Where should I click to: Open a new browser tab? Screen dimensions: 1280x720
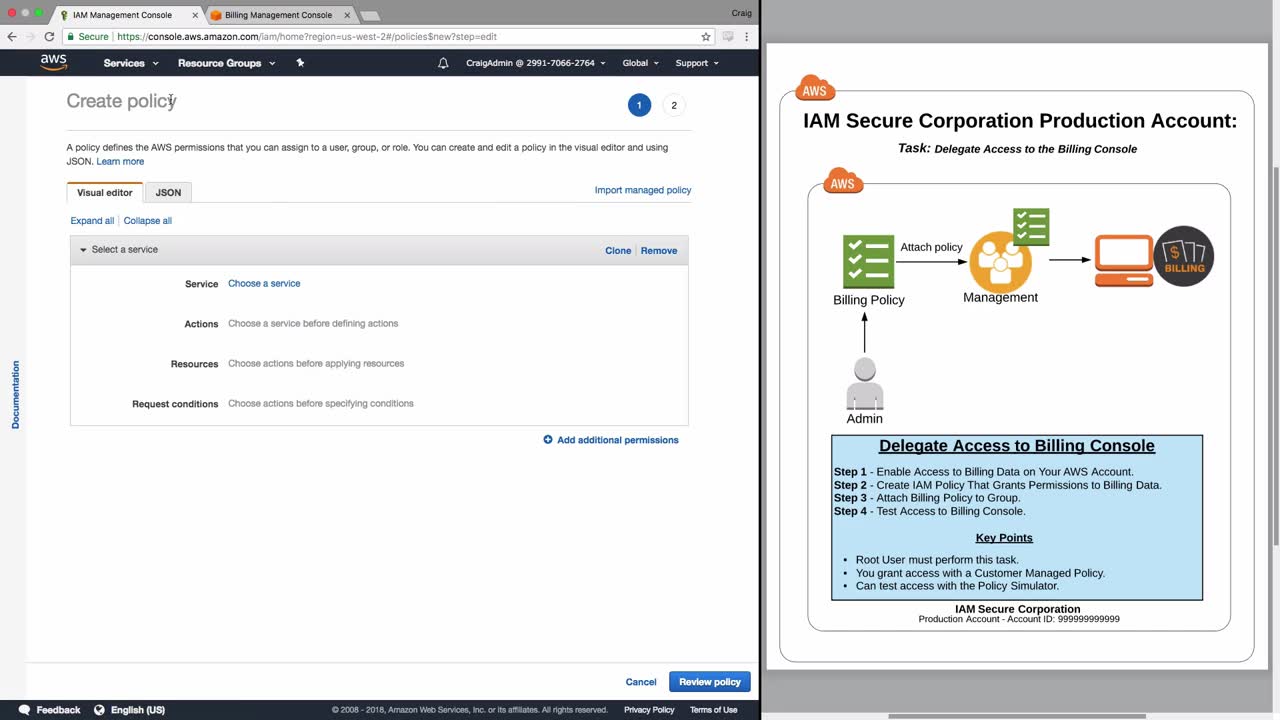pyautogui.click(x=369, y=16)
